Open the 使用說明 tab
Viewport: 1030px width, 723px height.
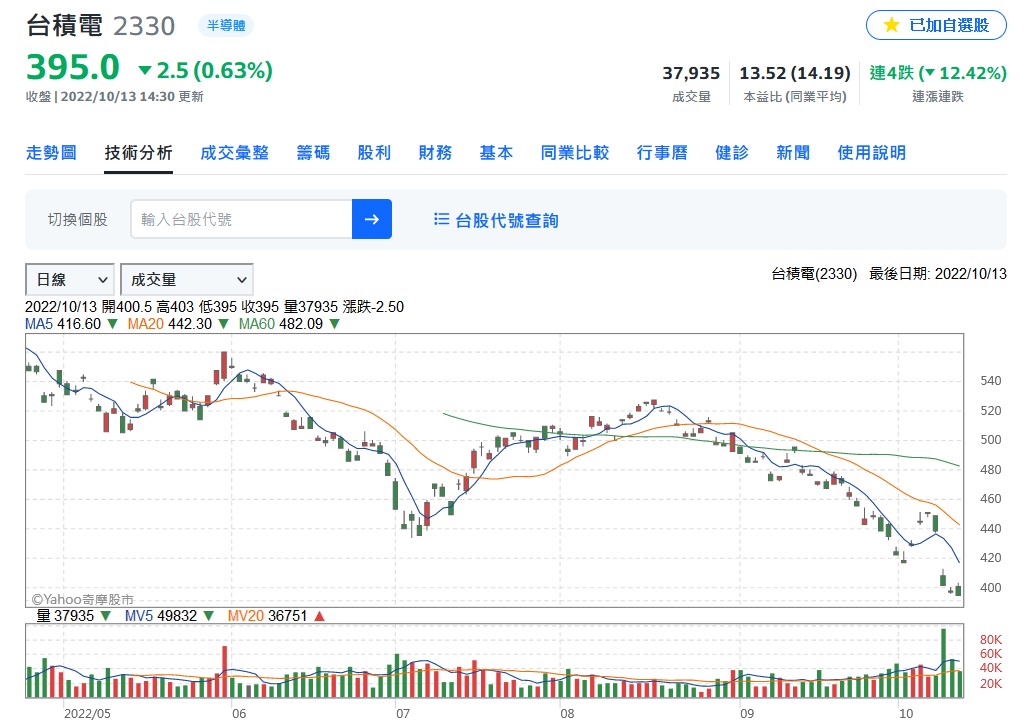click(x=872, y=153)
